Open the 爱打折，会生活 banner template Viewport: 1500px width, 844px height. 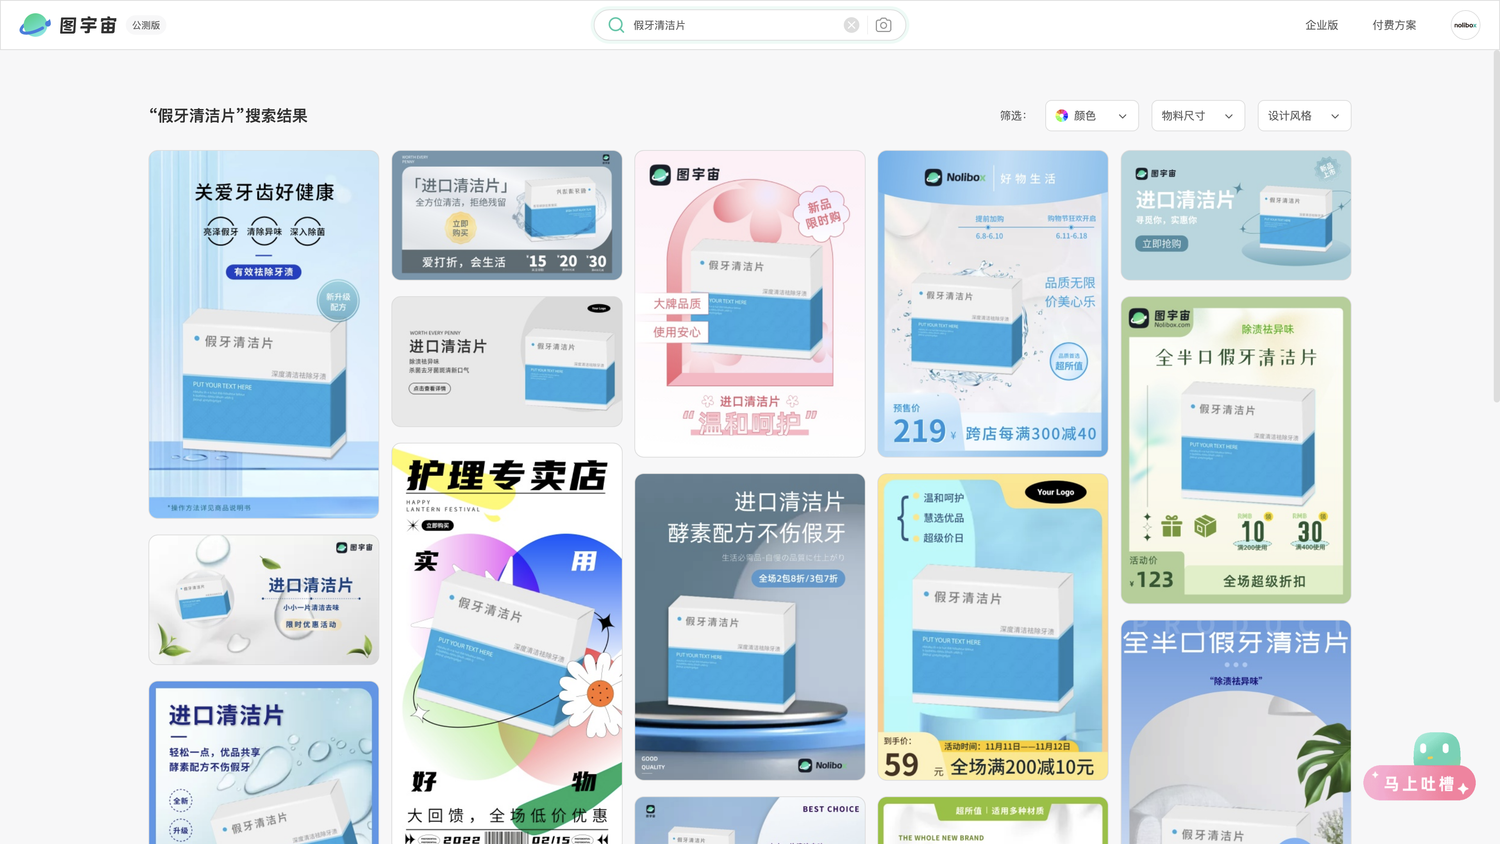[x=507, y=215]
